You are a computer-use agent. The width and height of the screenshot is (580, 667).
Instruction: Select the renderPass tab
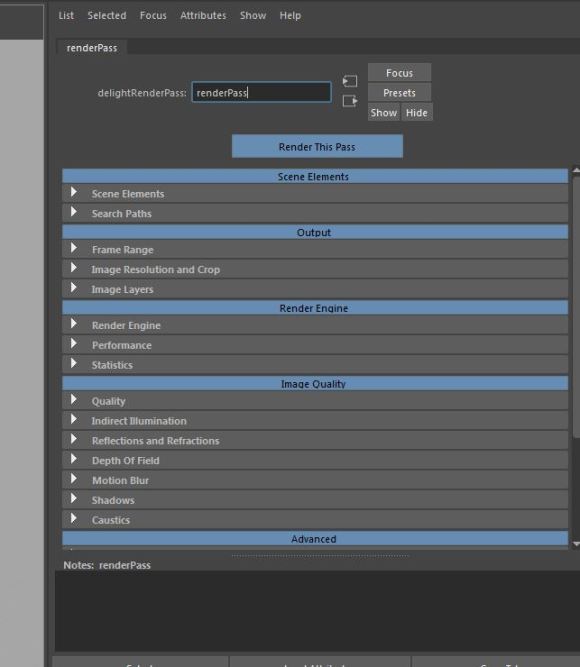point(92,48)
